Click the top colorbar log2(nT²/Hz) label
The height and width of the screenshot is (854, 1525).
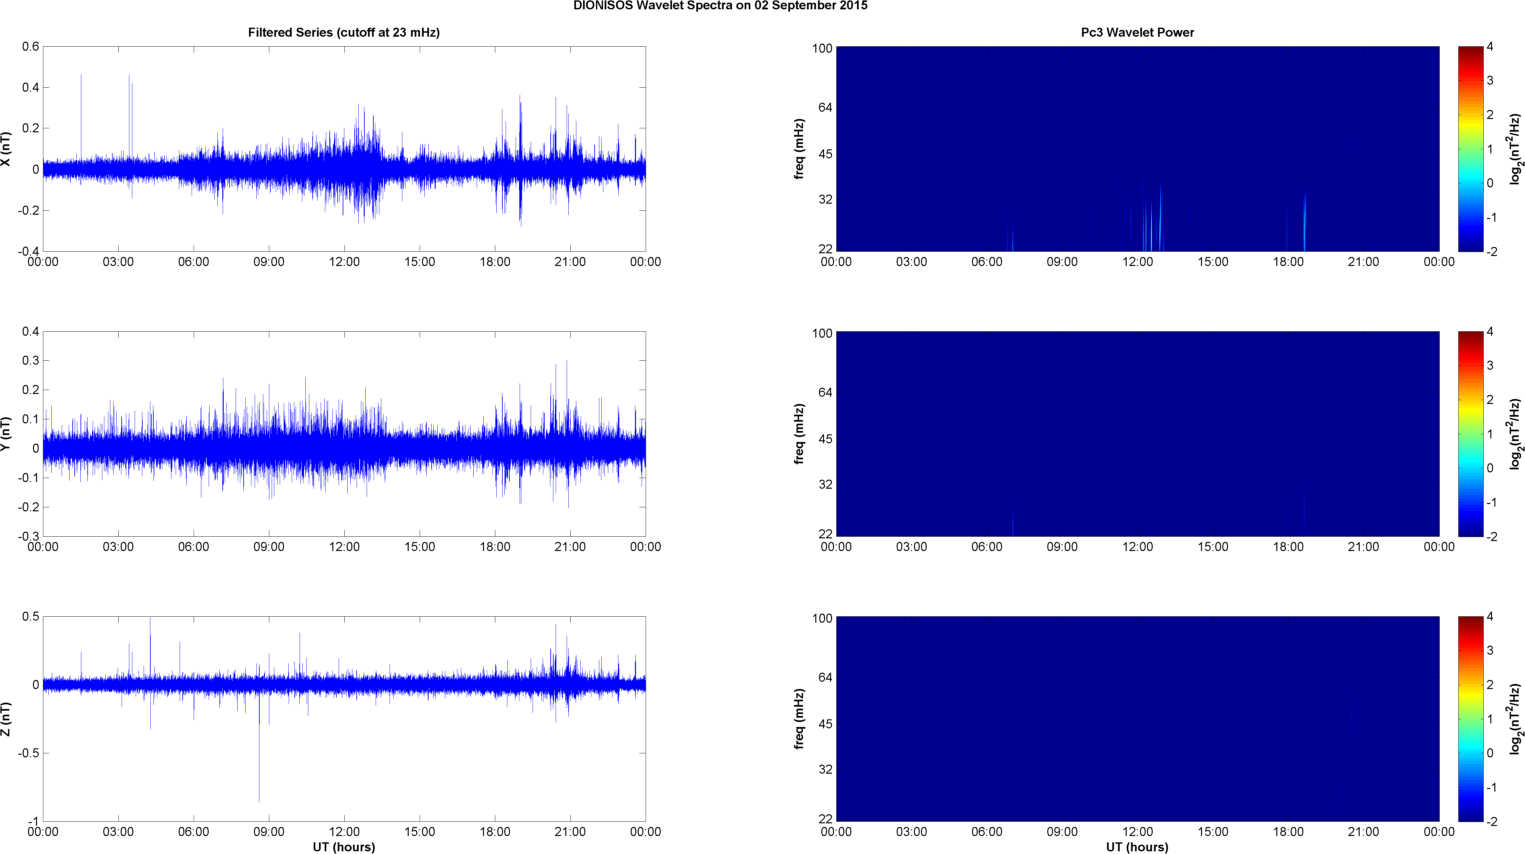(x=1516, y=149)
